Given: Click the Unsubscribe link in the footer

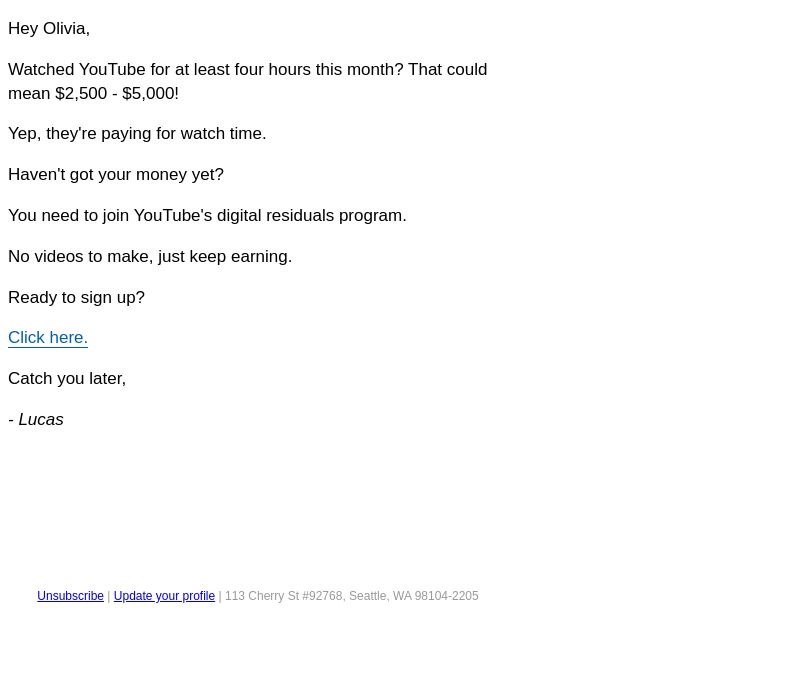Looking at the screenshot, I should pos(70,596).
